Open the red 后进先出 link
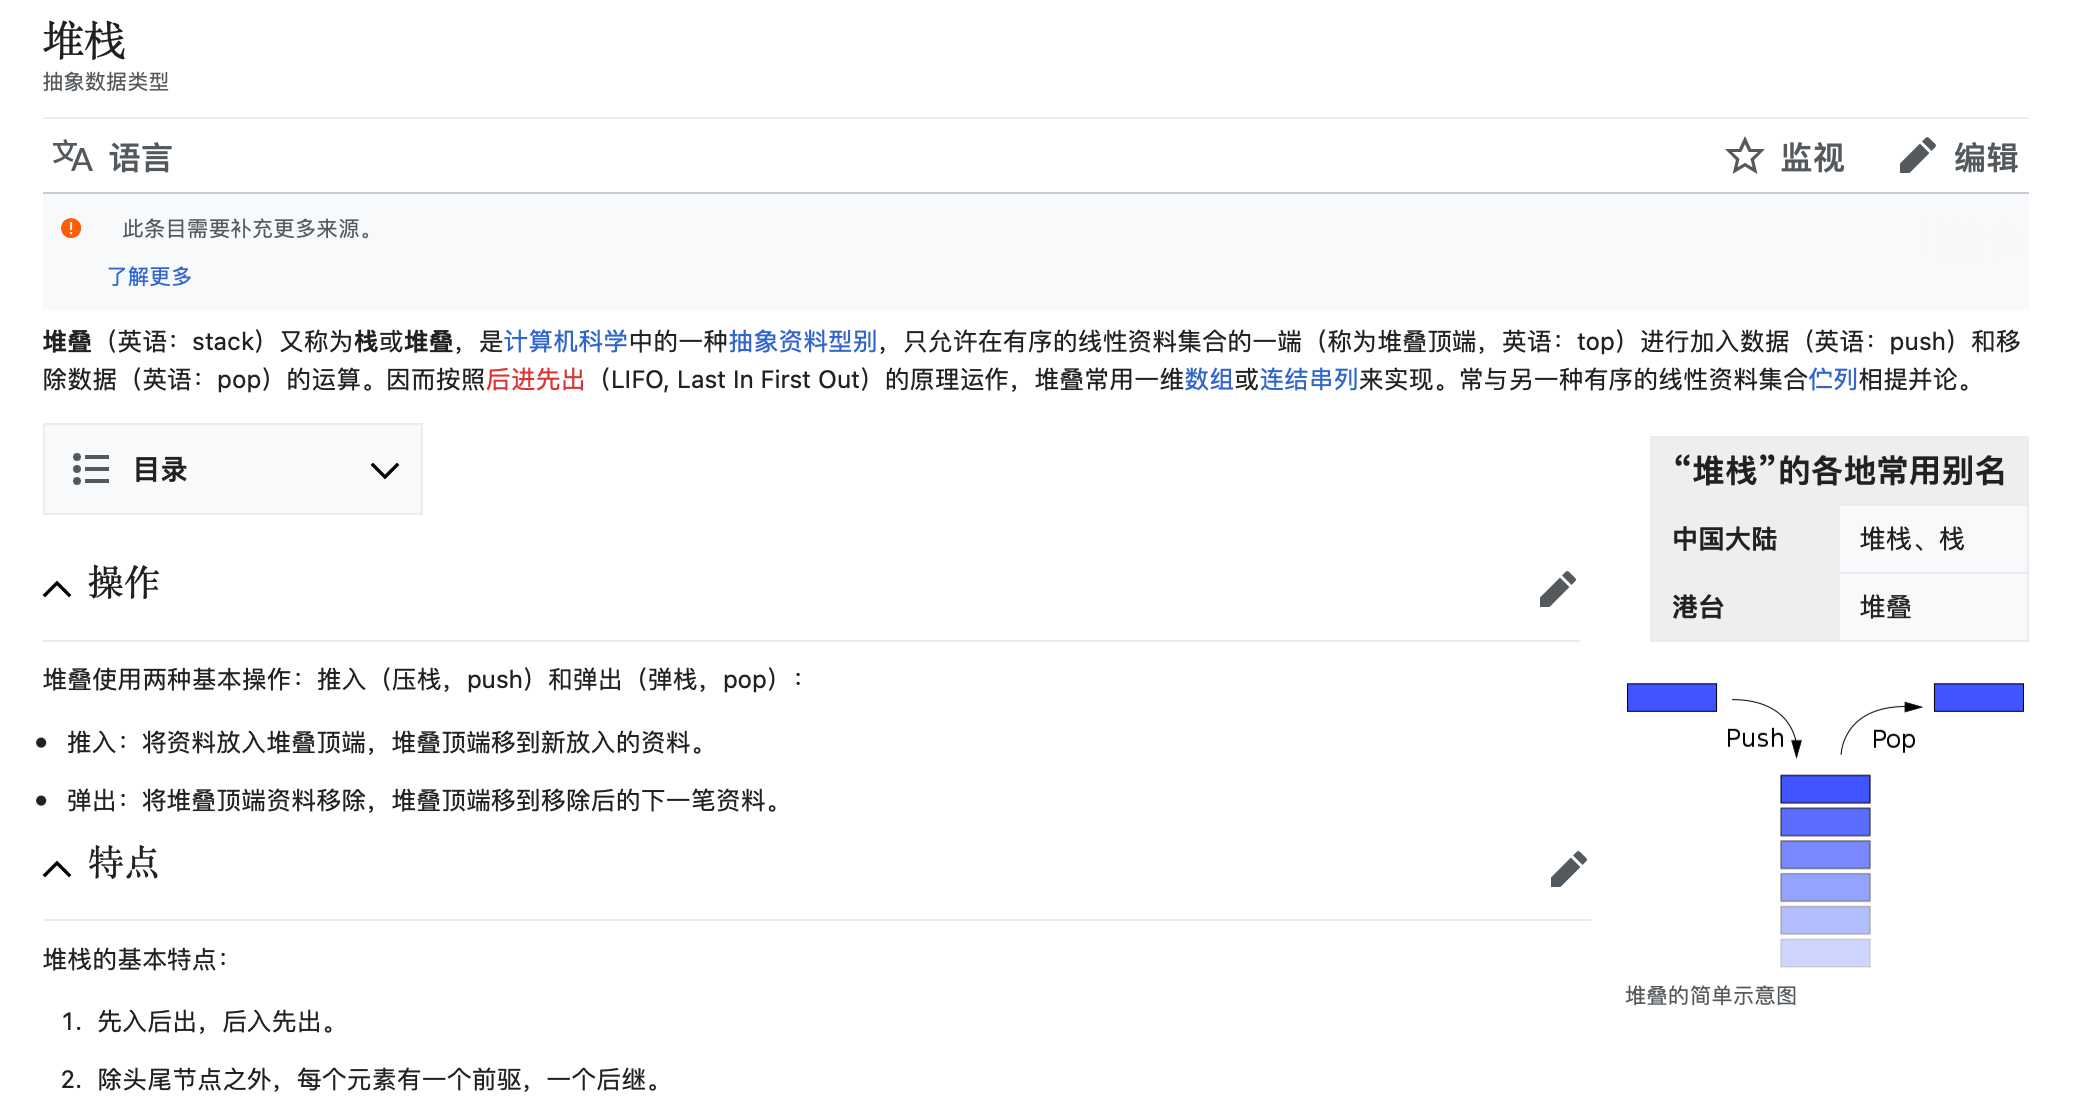Viewport: 2082px width, 1106px height. point(535,380)
